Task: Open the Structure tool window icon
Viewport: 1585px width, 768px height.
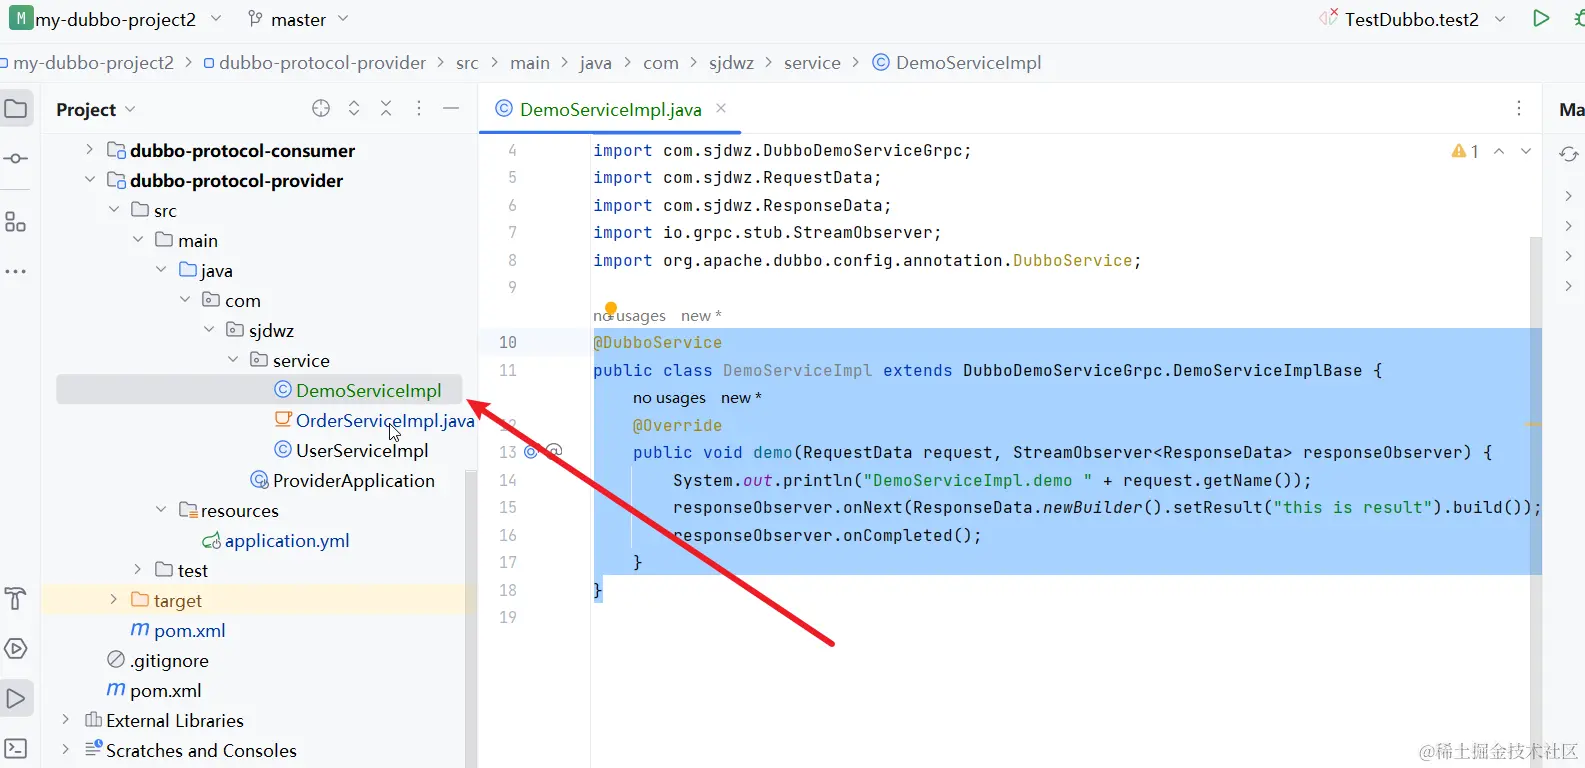Action: coord(16,221)
